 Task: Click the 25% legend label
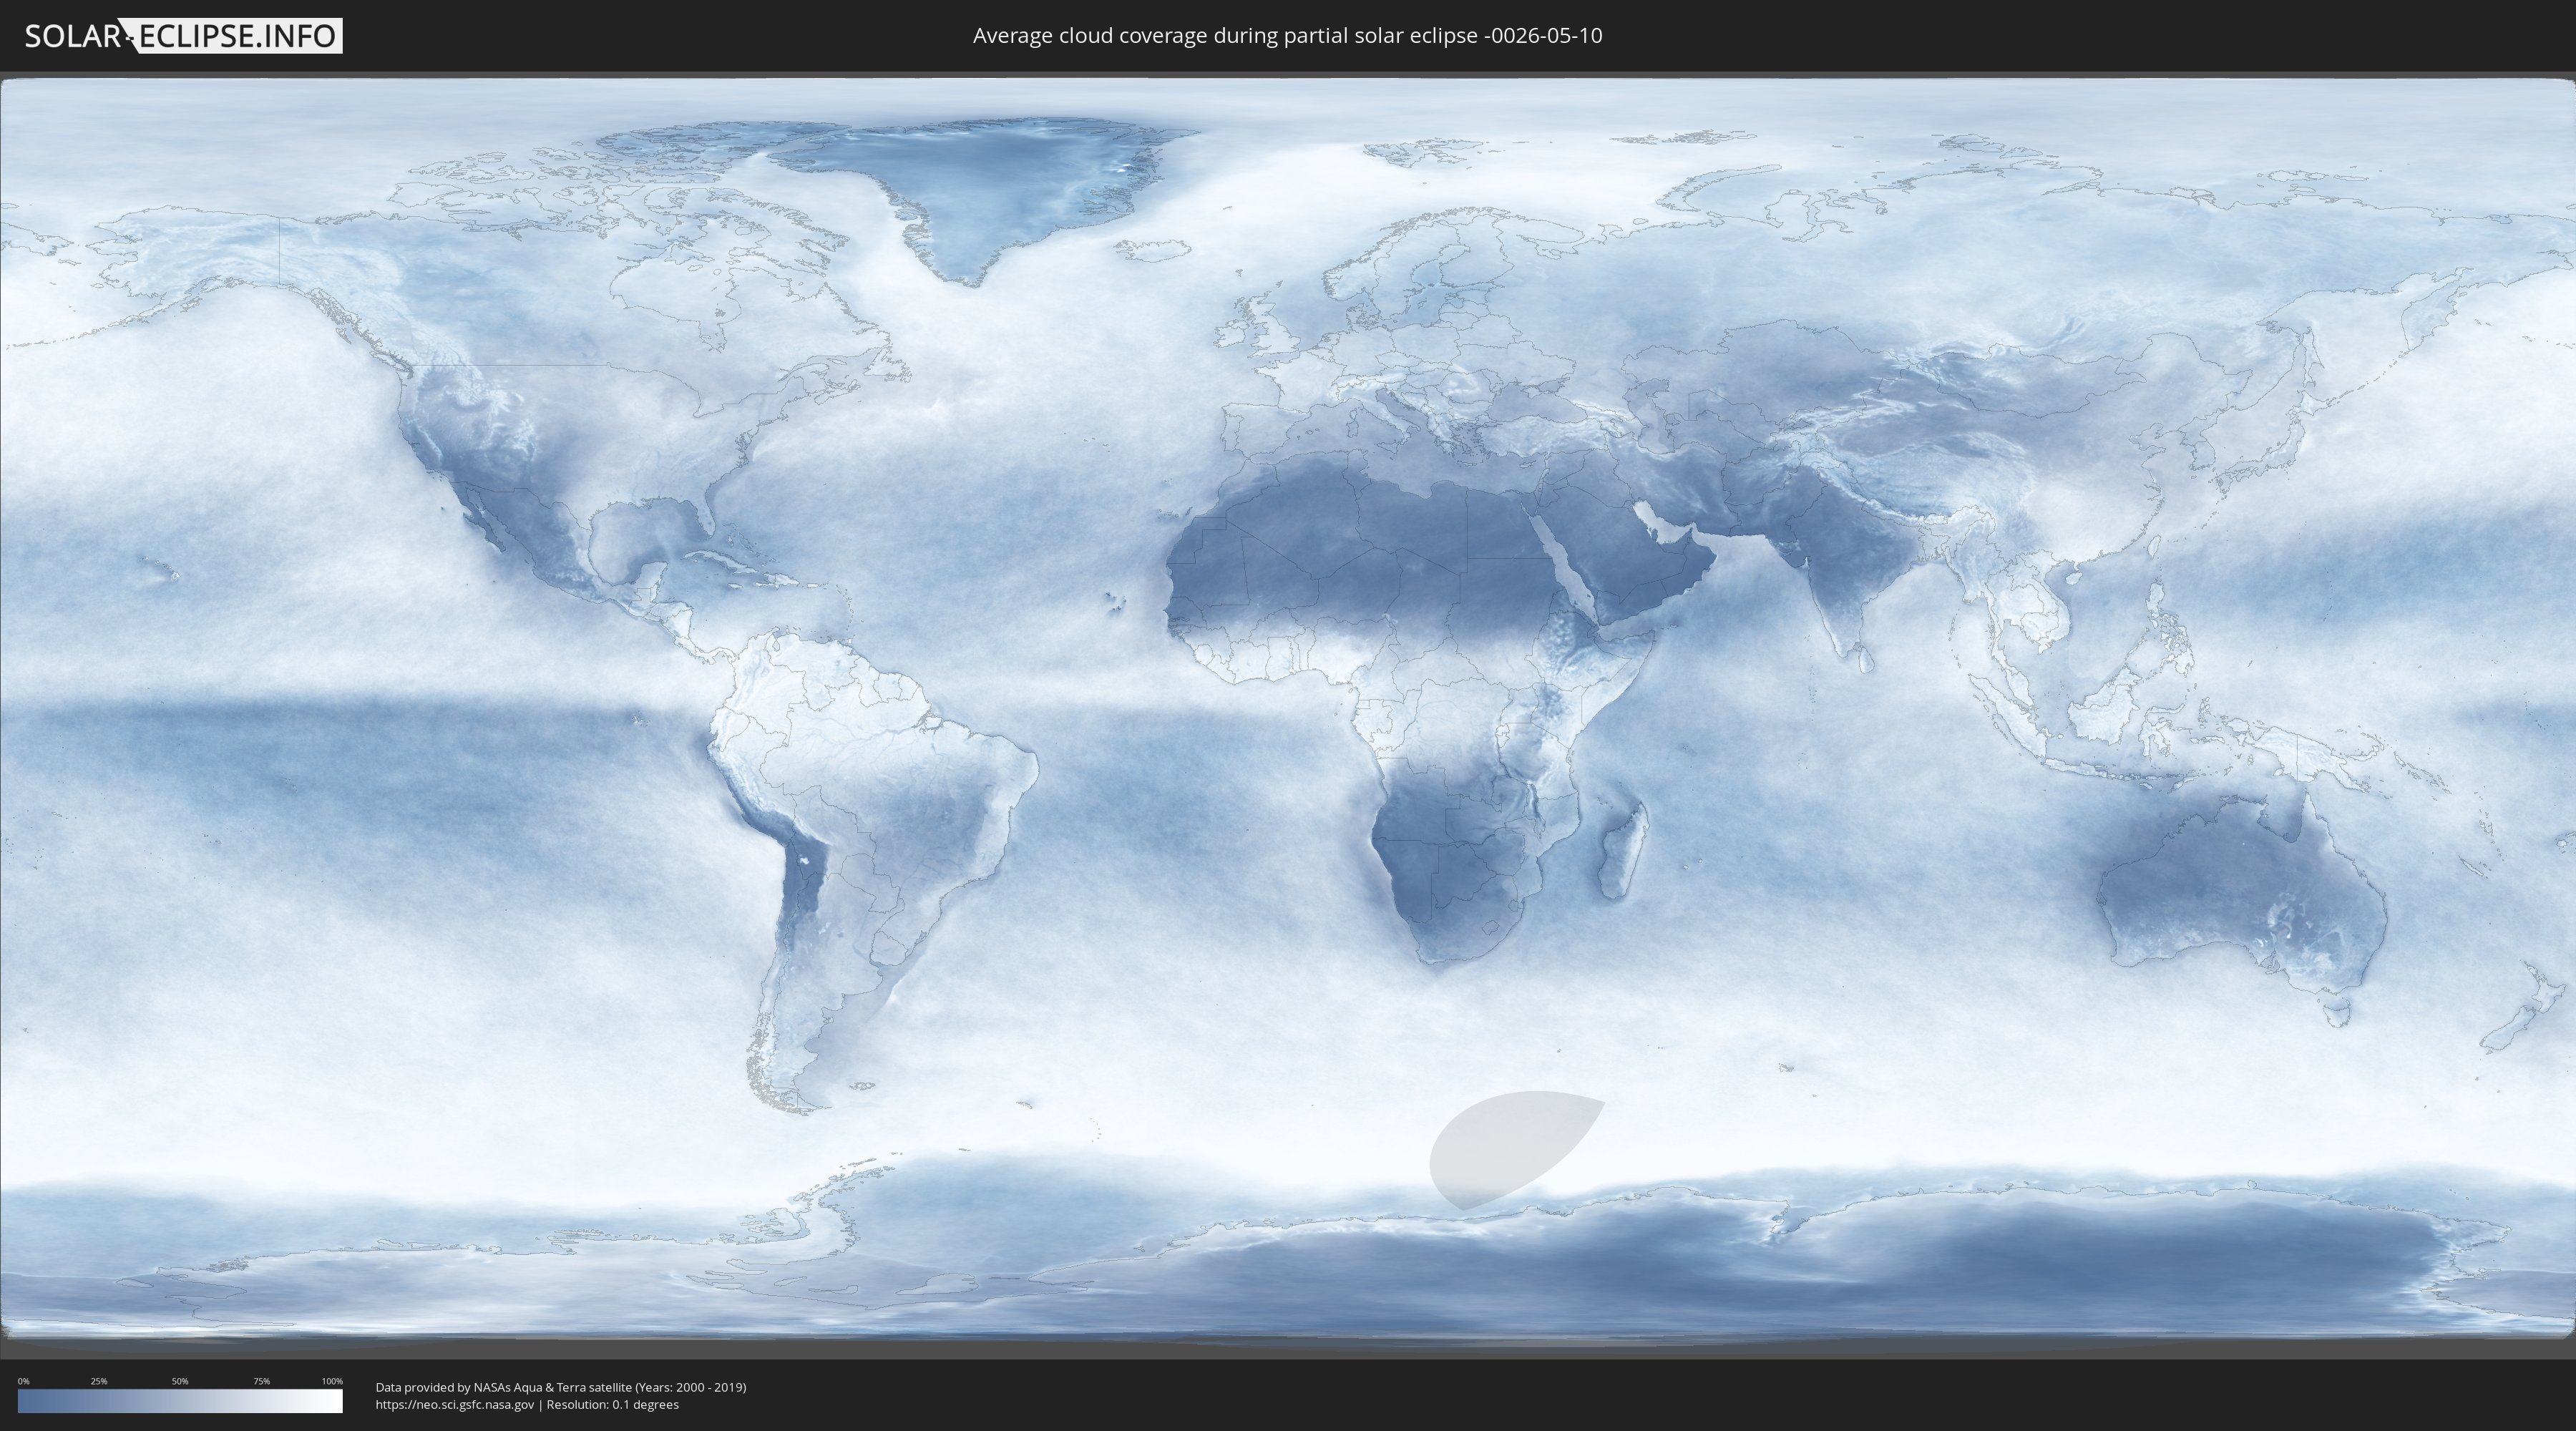pos(99,1381)
